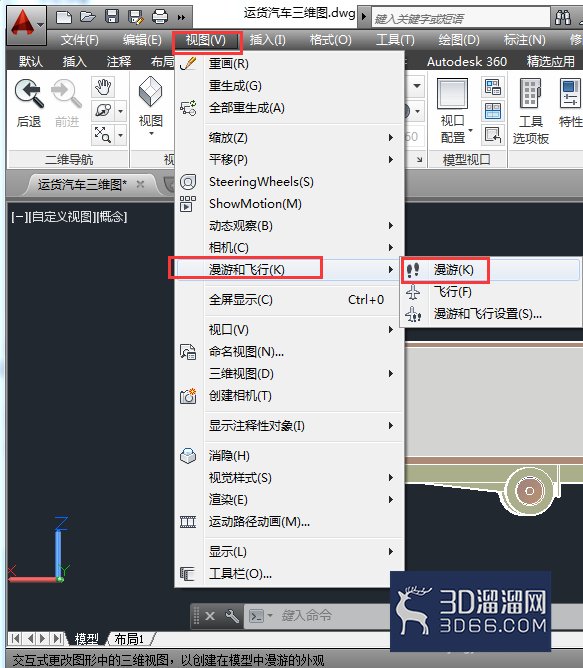Select 漫游(K) walk in submenu
The image size is (583, 668).
click(490, 270)
